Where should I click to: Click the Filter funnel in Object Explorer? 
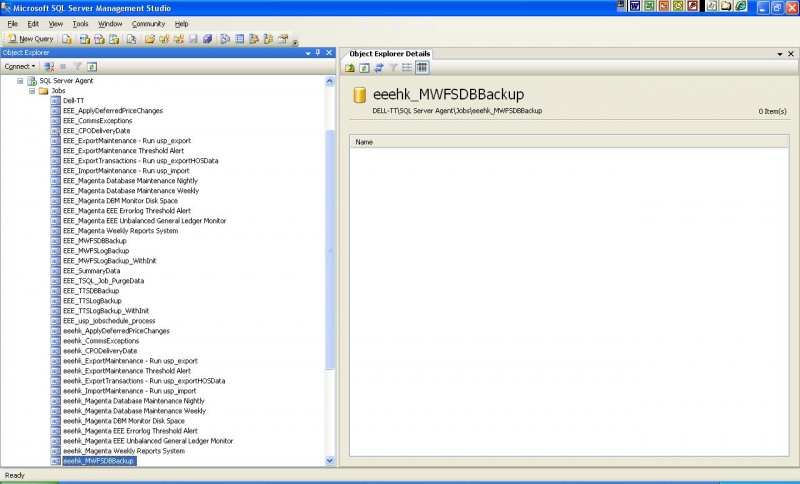(x=78, y=66)
